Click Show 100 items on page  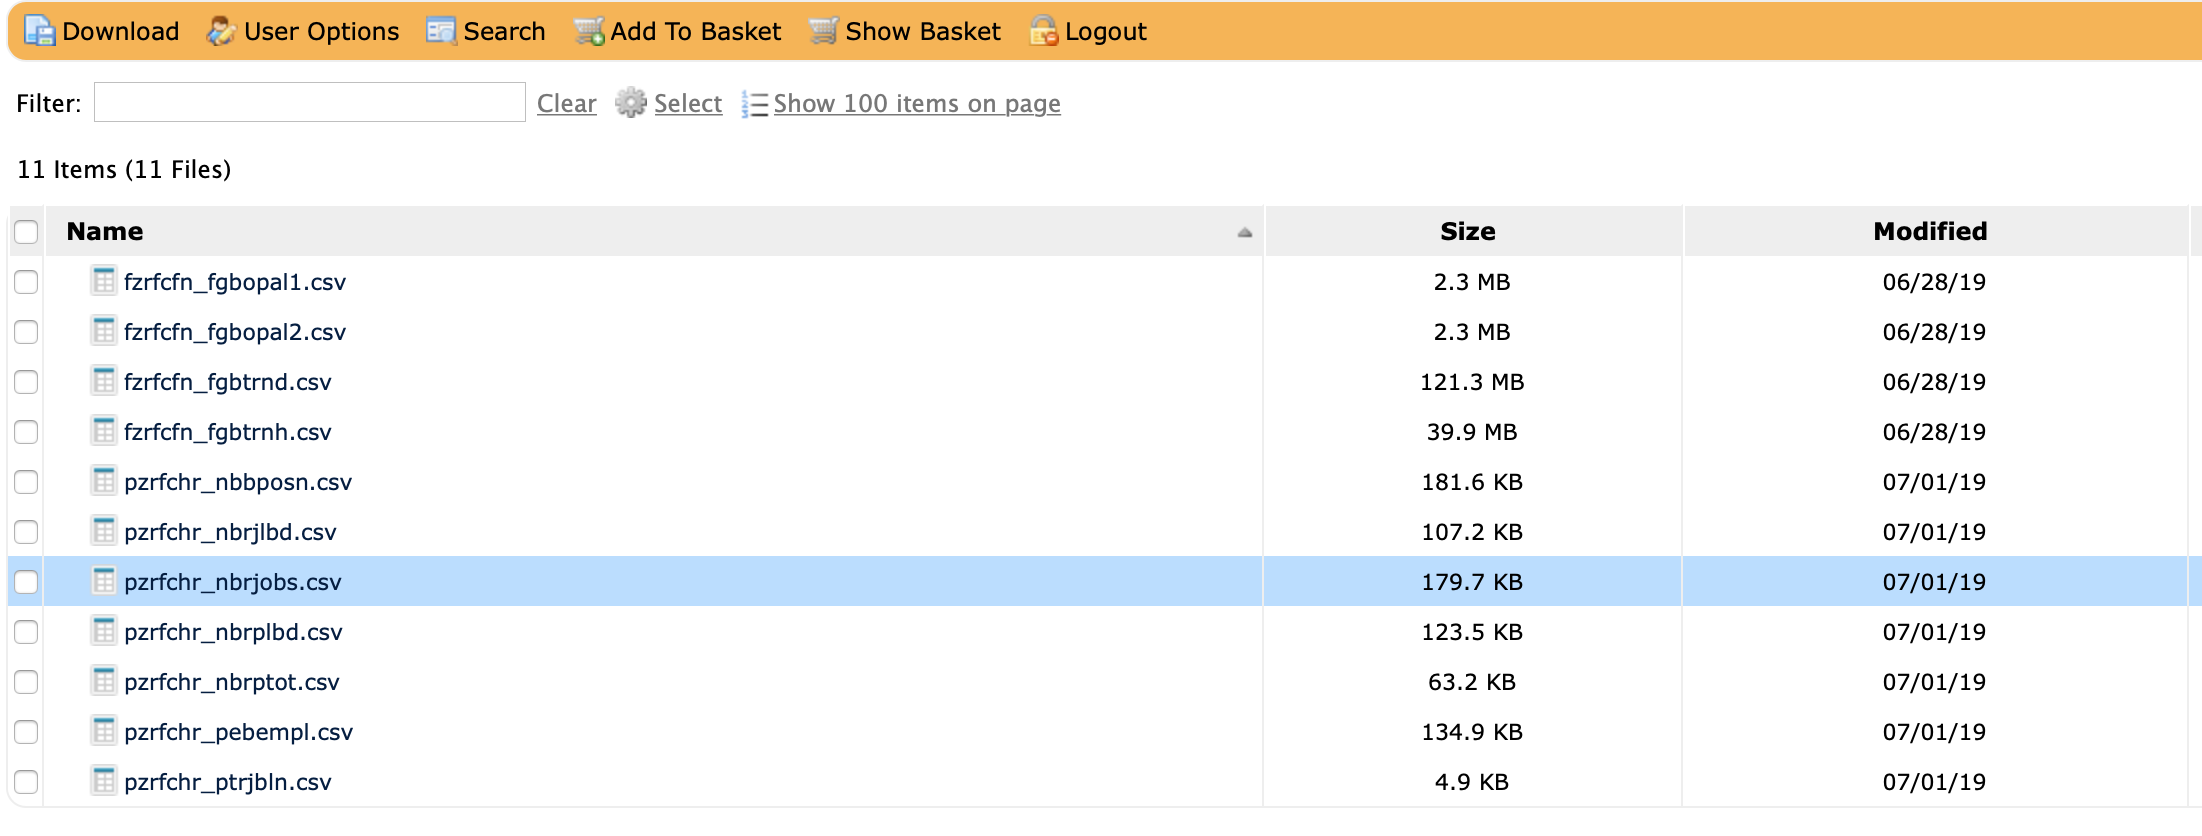tap(916, 104)
